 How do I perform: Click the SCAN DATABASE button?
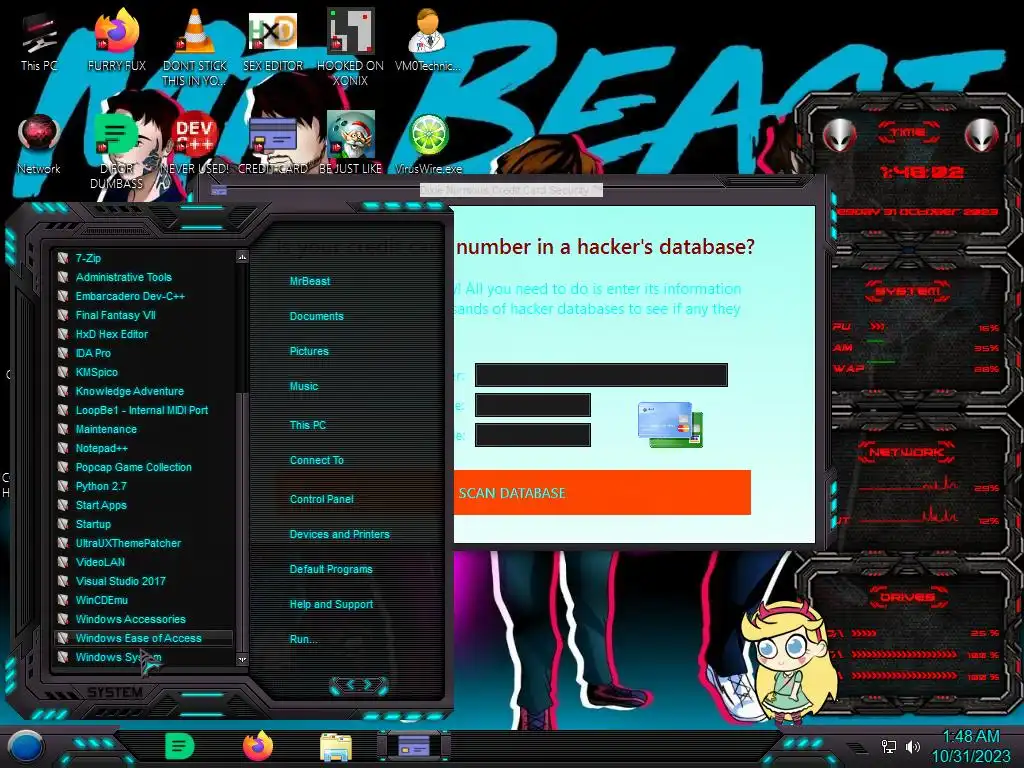tap(602, 492)
